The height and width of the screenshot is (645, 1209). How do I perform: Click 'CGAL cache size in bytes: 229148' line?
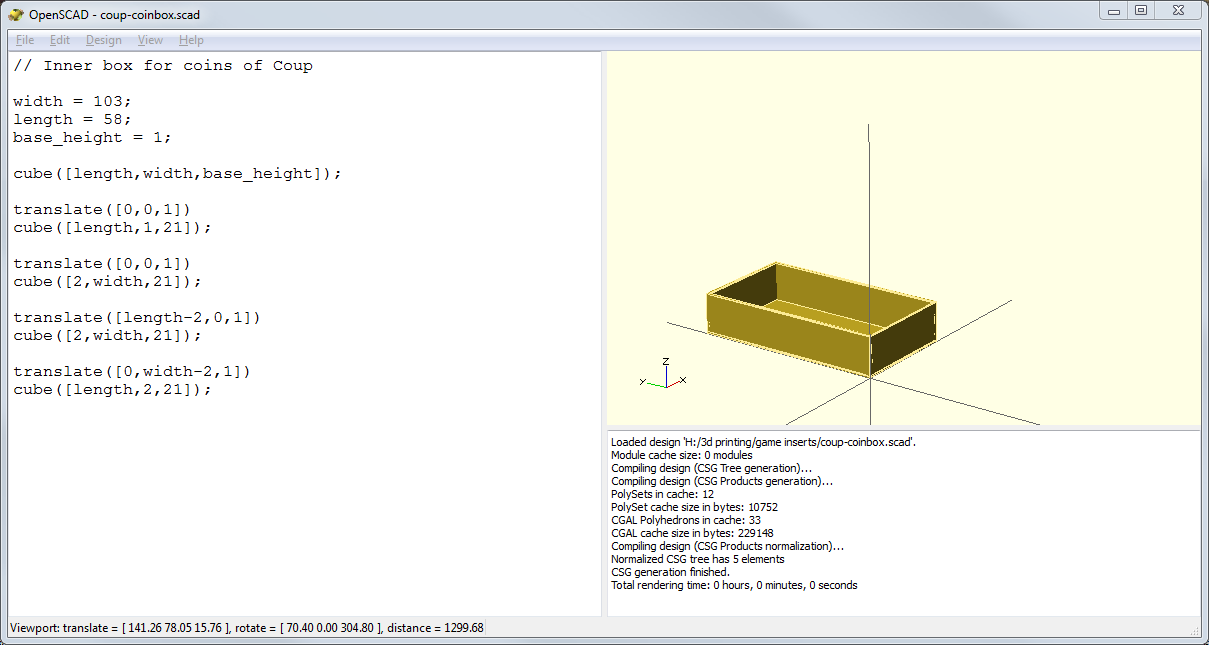(694, 533)
